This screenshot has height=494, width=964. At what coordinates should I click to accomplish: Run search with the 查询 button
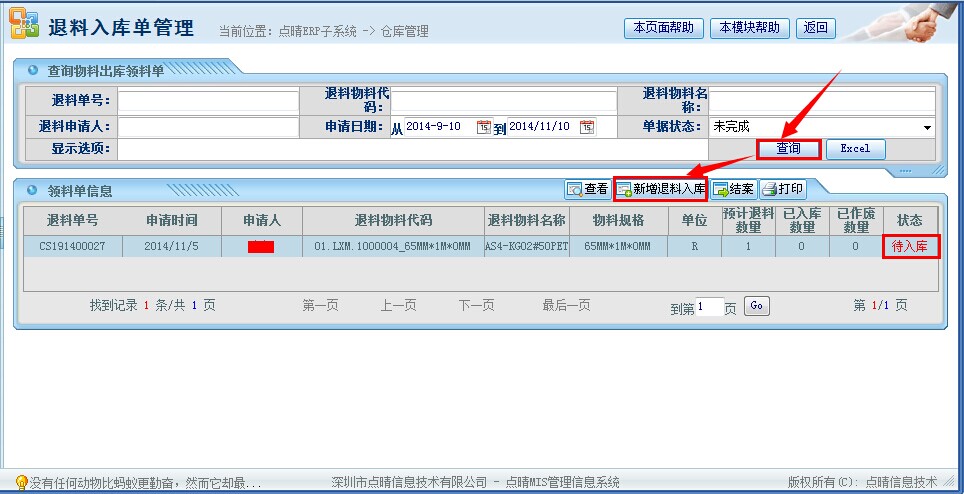coord(788,149)
